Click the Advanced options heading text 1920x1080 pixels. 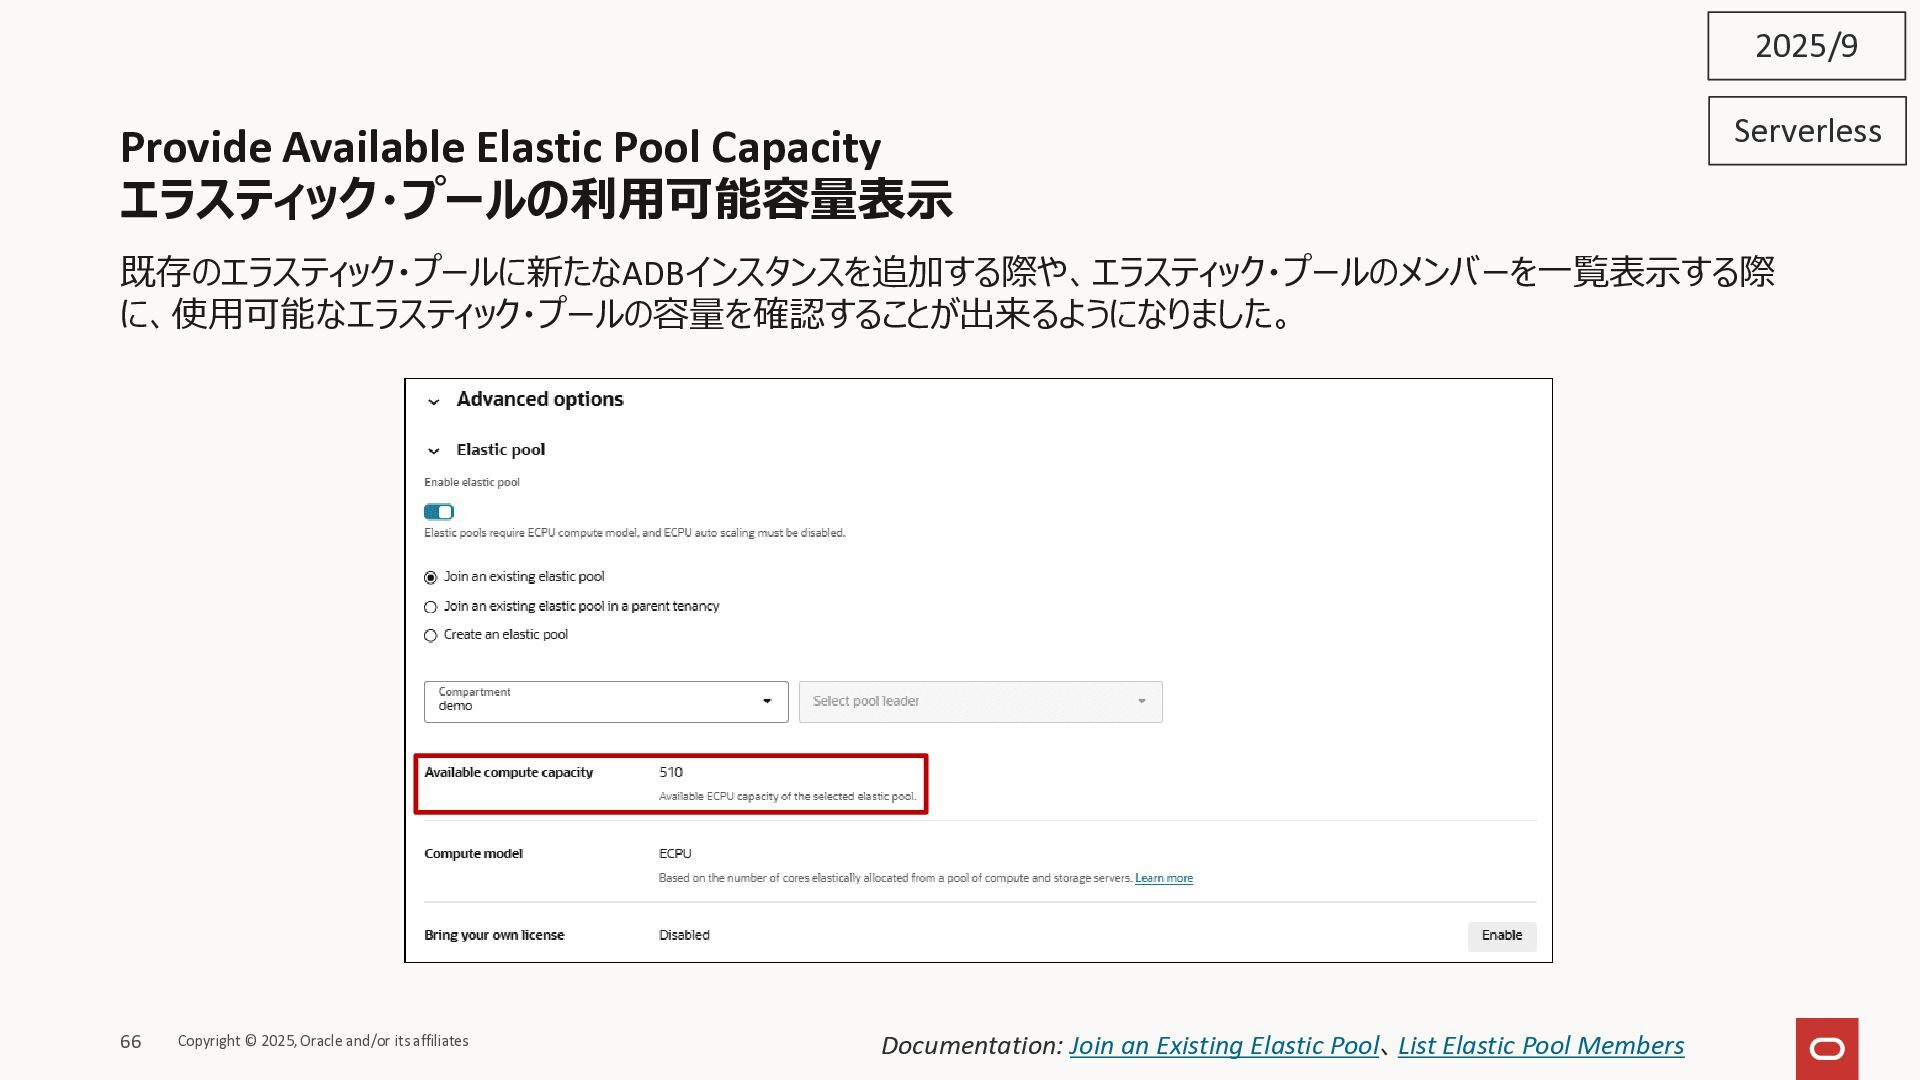click(x=540, y=400)
